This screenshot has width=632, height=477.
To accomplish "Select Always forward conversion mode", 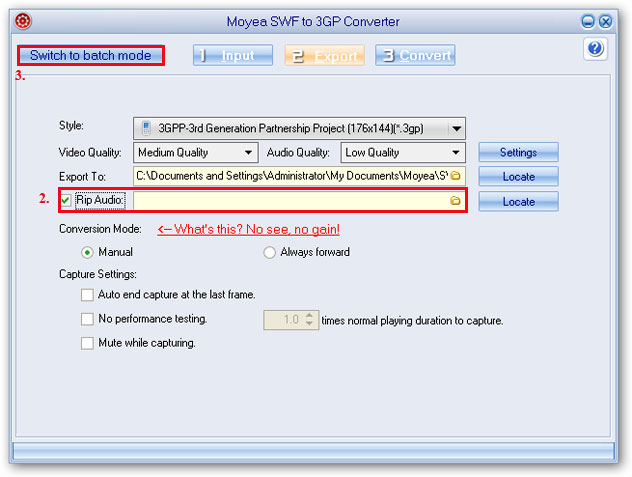I will (269, 253).
